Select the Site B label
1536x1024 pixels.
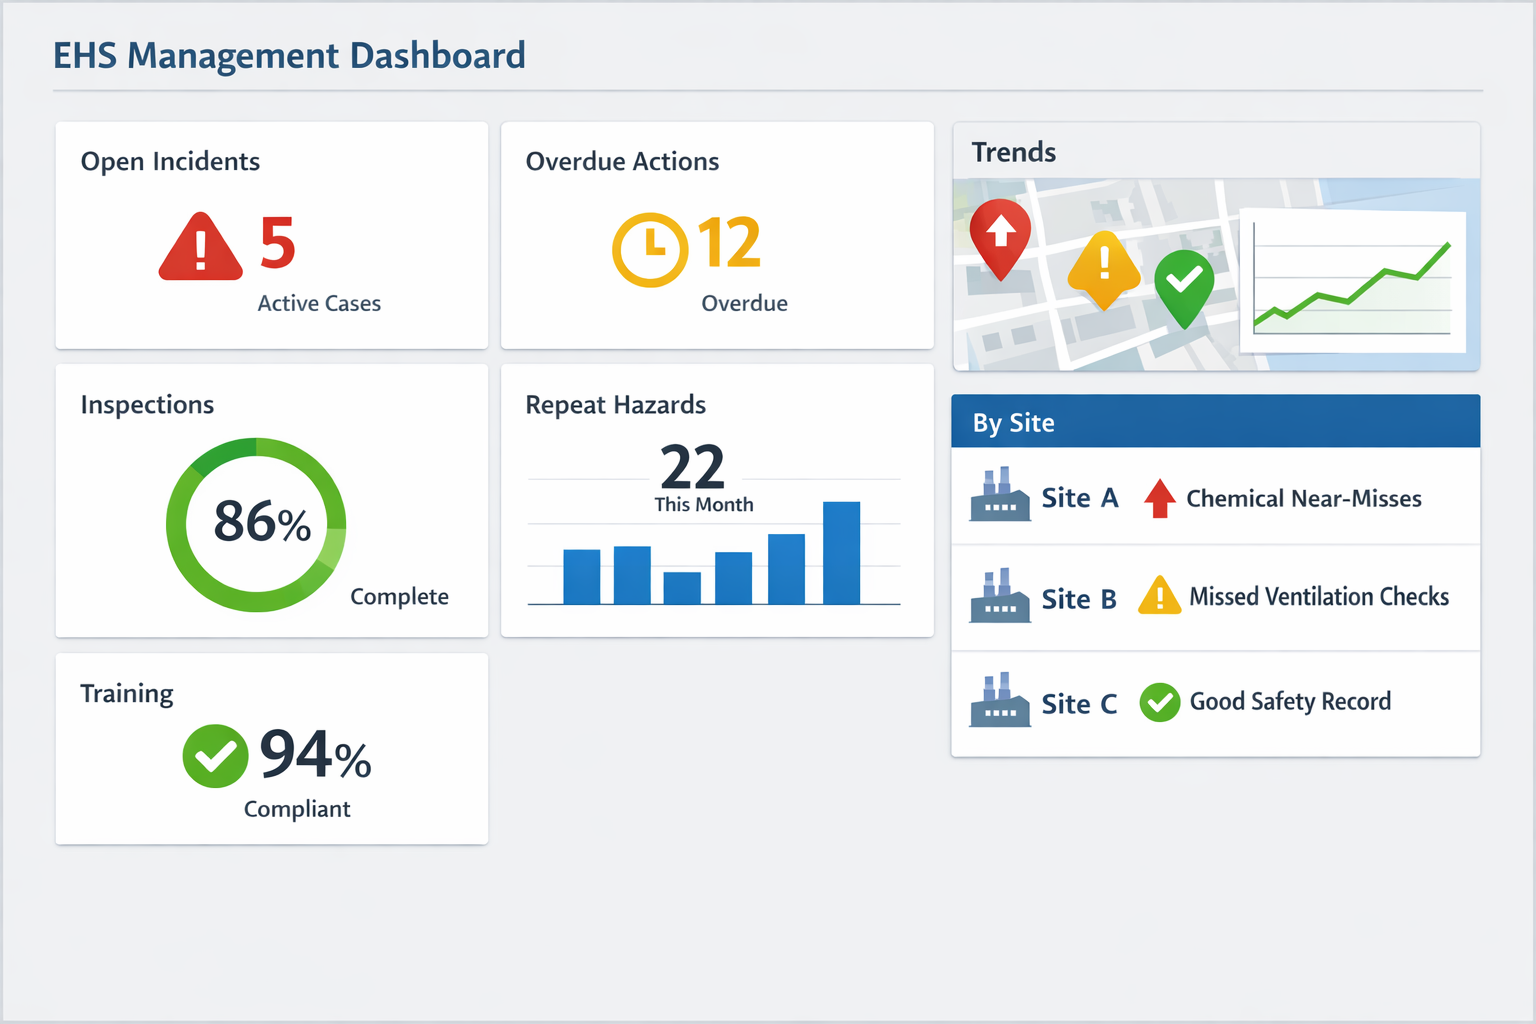pos(1079,599)
